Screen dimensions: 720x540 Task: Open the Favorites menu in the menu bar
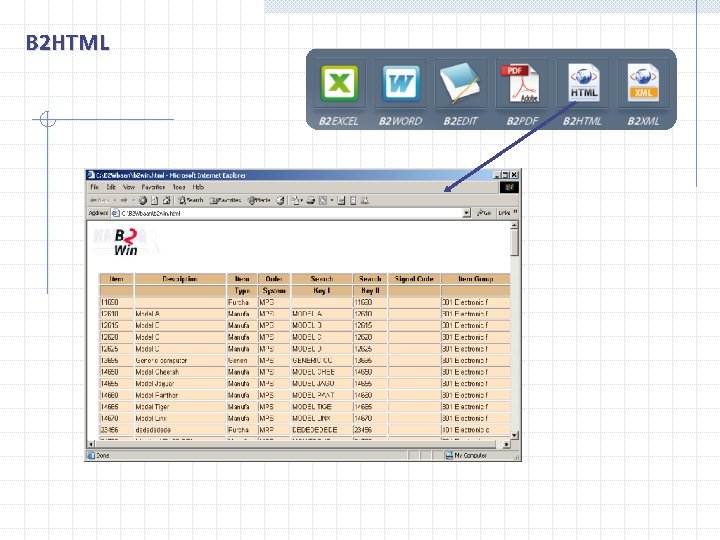[153, 187]
